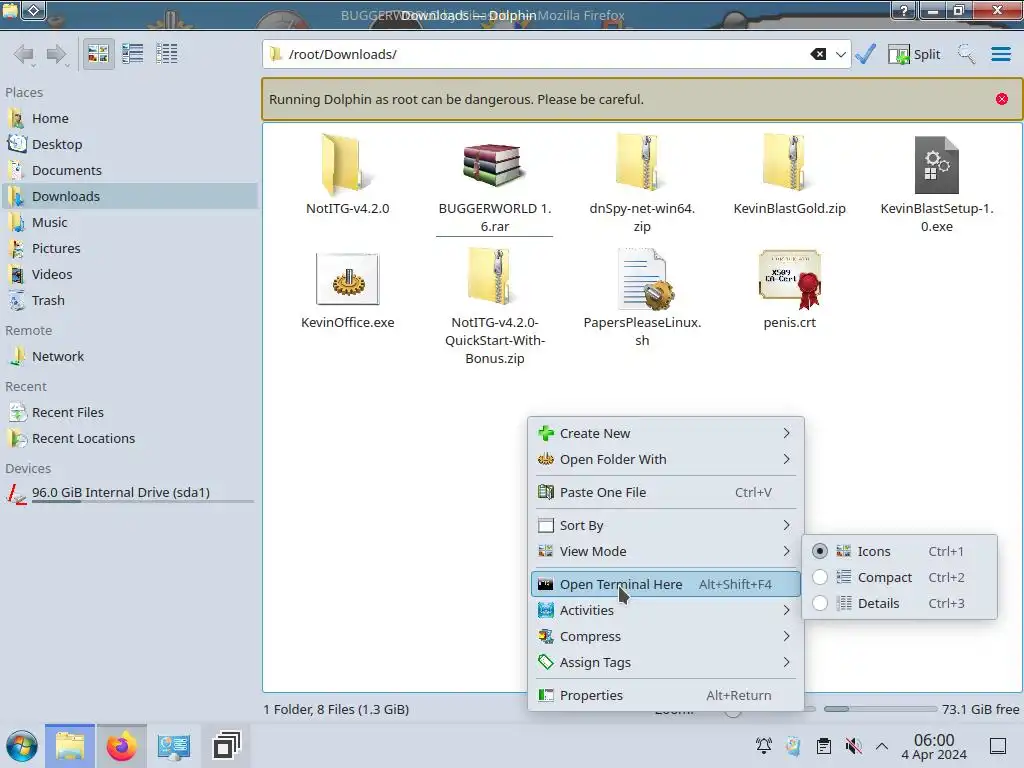This screenshot has height=768, width=1024.
Task: Open Pictures in Places panel
Action: 129,249
